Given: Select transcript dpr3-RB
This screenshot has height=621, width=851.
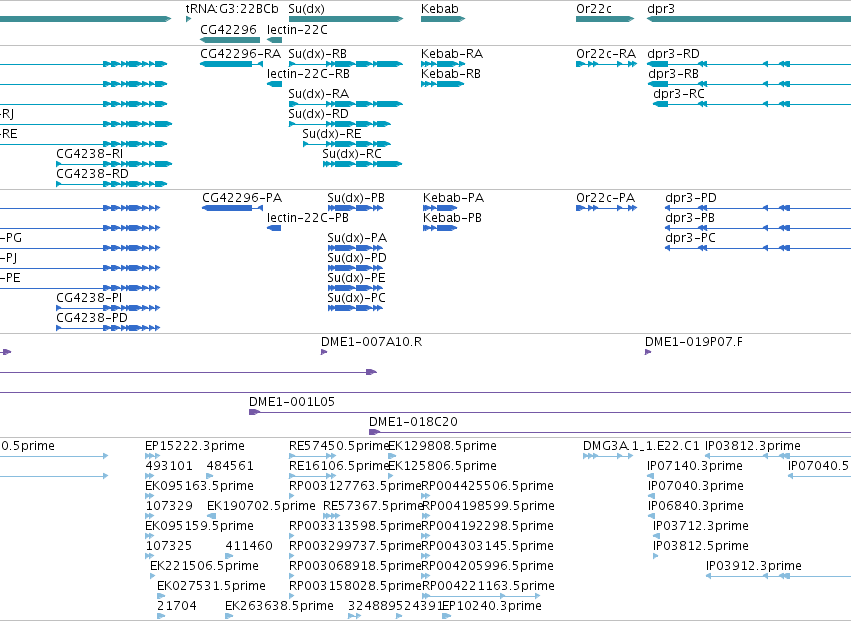Looking at the screenshot, I should [x=674, y=74].
